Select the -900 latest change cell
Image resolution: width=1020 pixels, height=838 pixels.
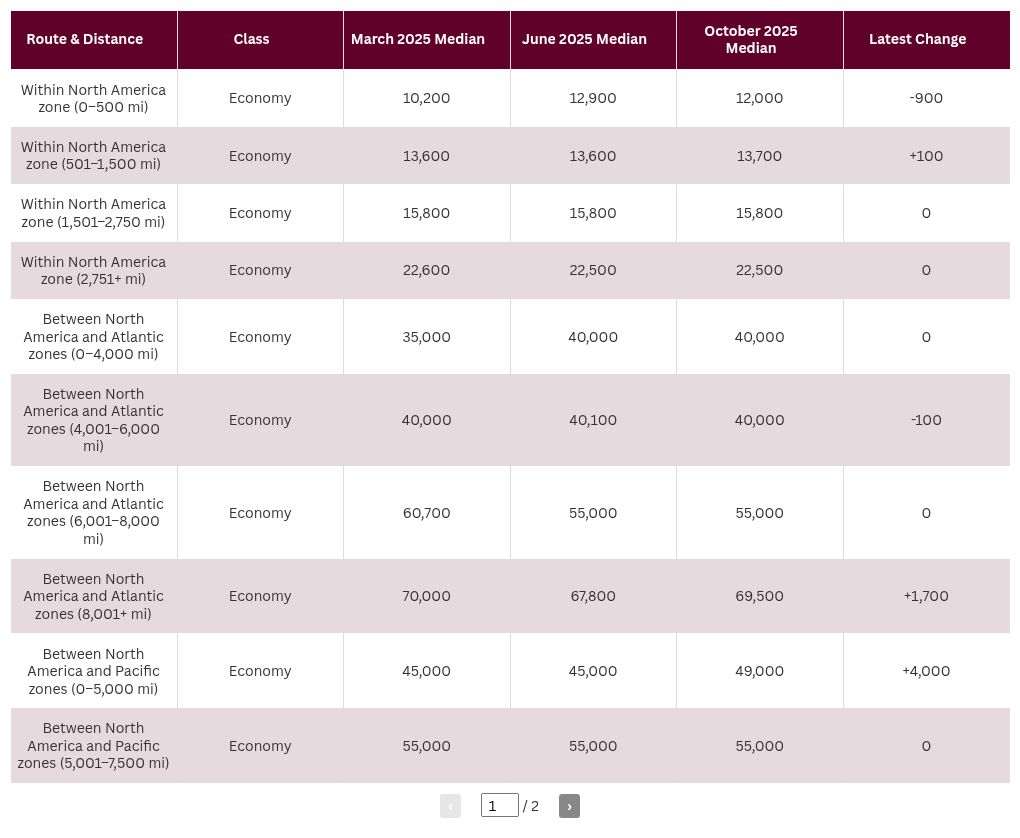pyautogui.click(x=926, y=98)
